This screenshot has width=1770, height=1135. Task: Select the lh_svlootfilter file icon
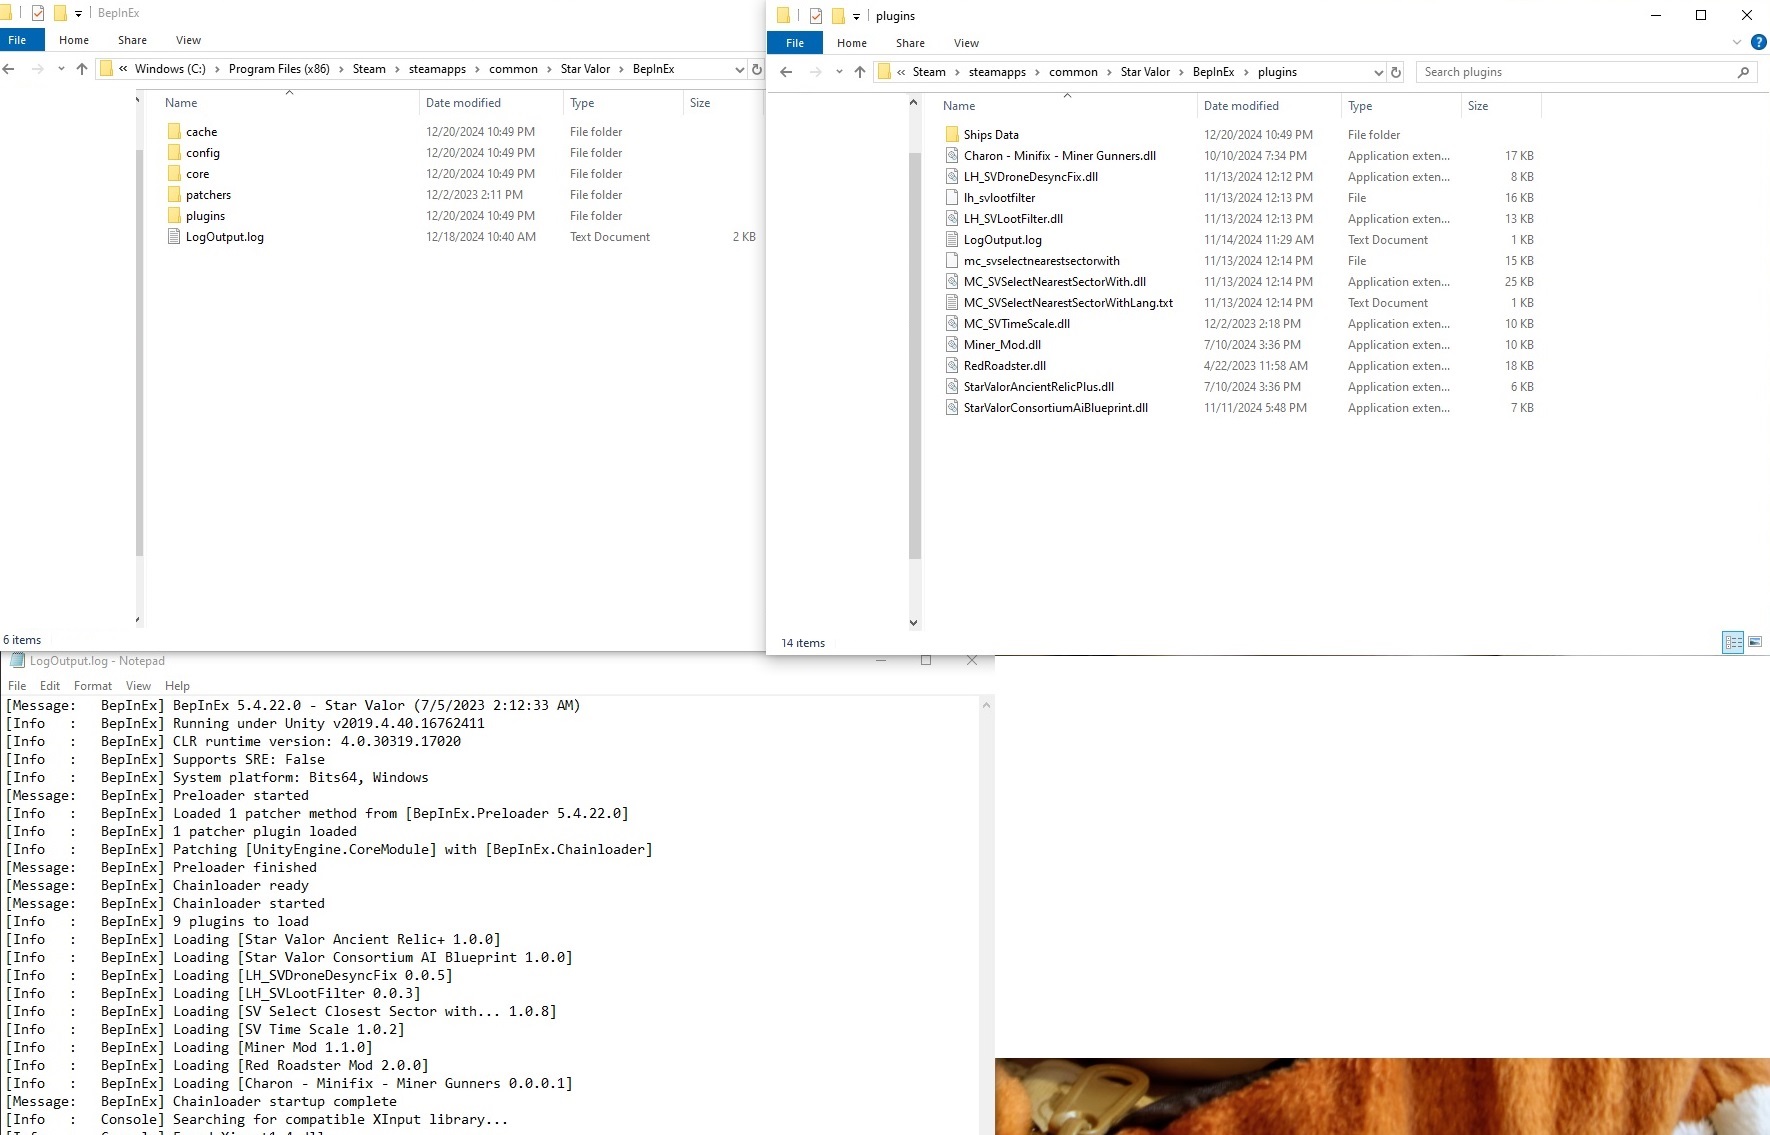coord(952,198)
